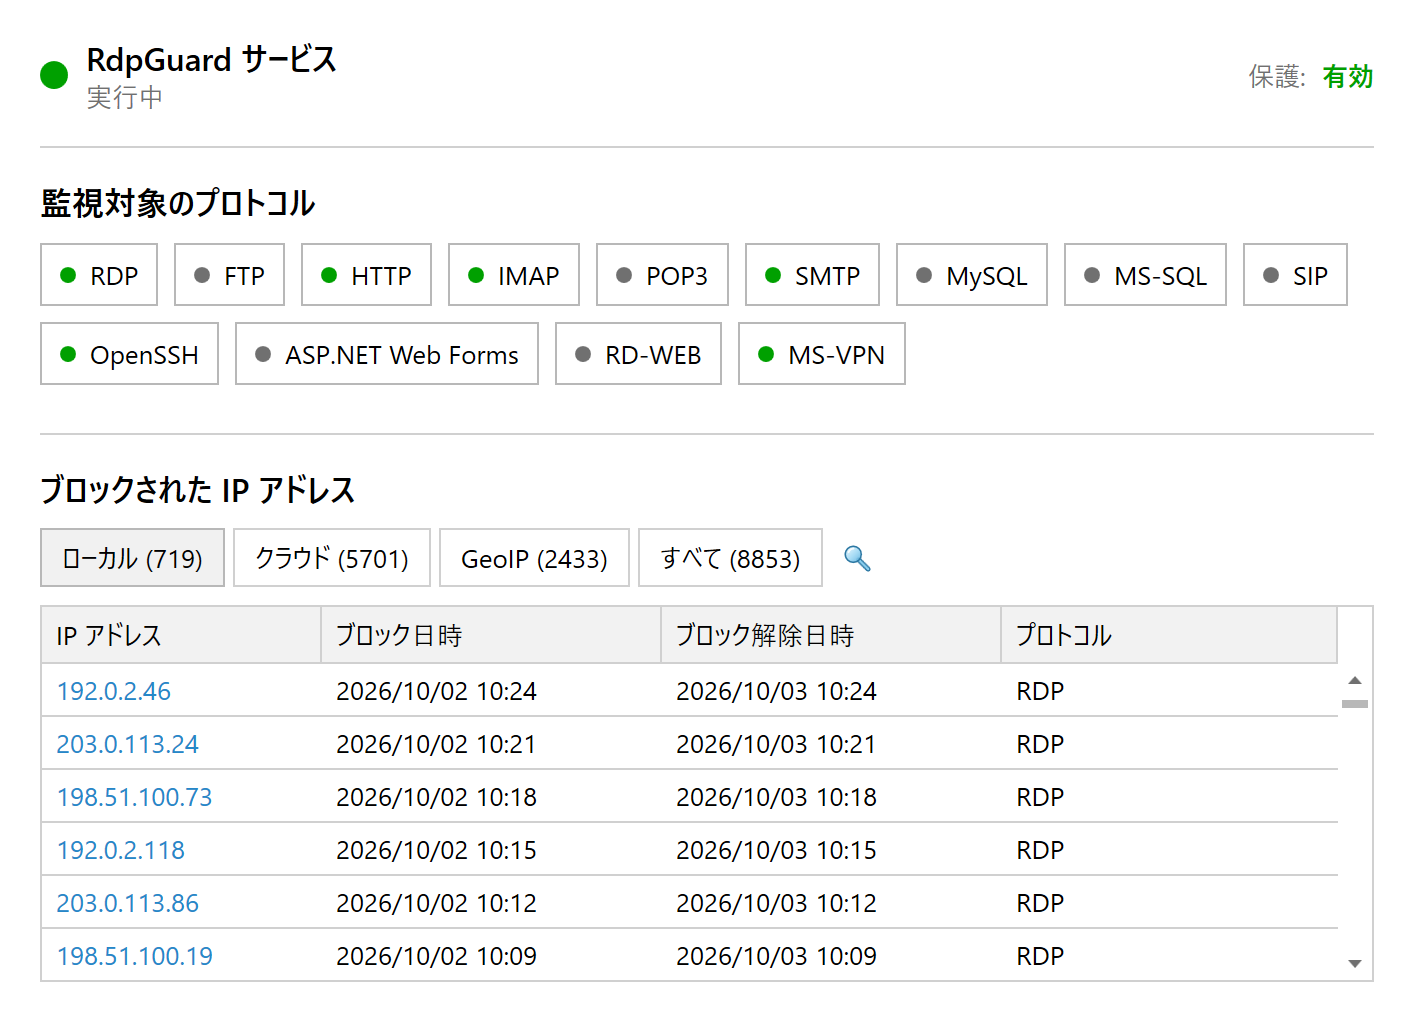Viewport: 1414px width, 1022px height.
Task: Select the HTTP protocol button
Action: tap(366, 275)
